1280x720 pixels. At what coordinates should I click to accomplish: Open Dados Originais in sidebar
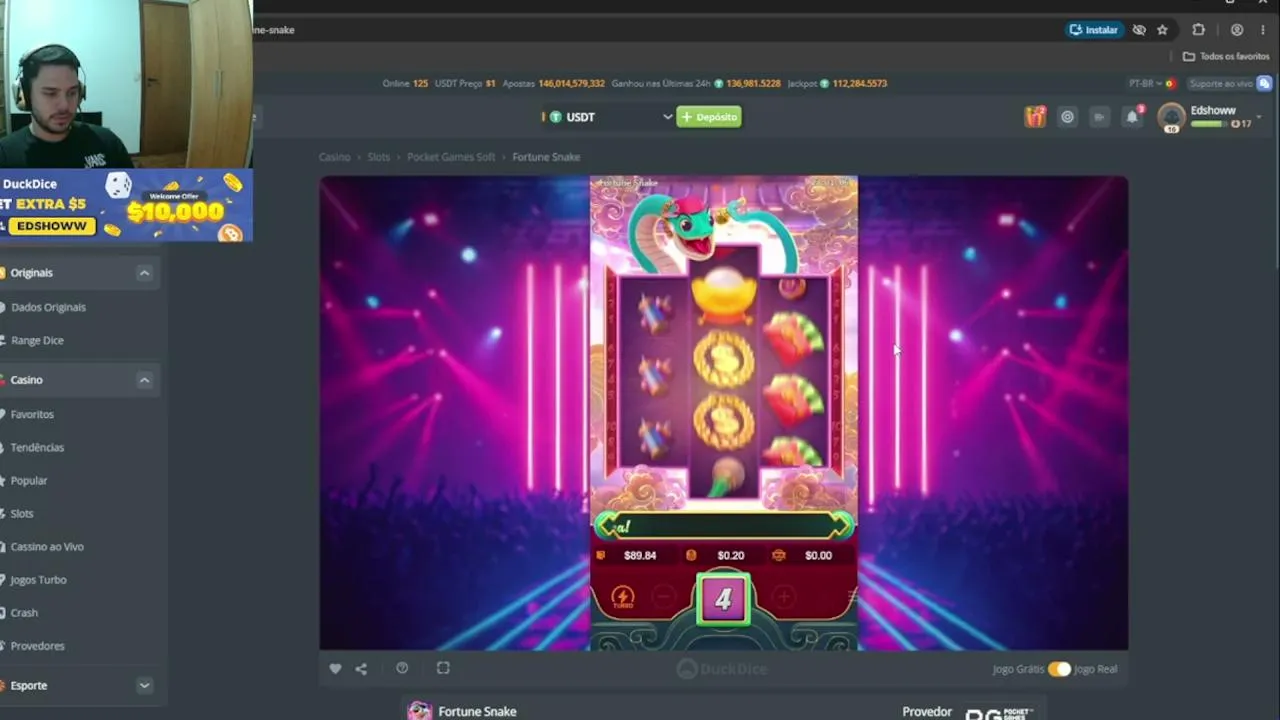[x=48, y=307]
